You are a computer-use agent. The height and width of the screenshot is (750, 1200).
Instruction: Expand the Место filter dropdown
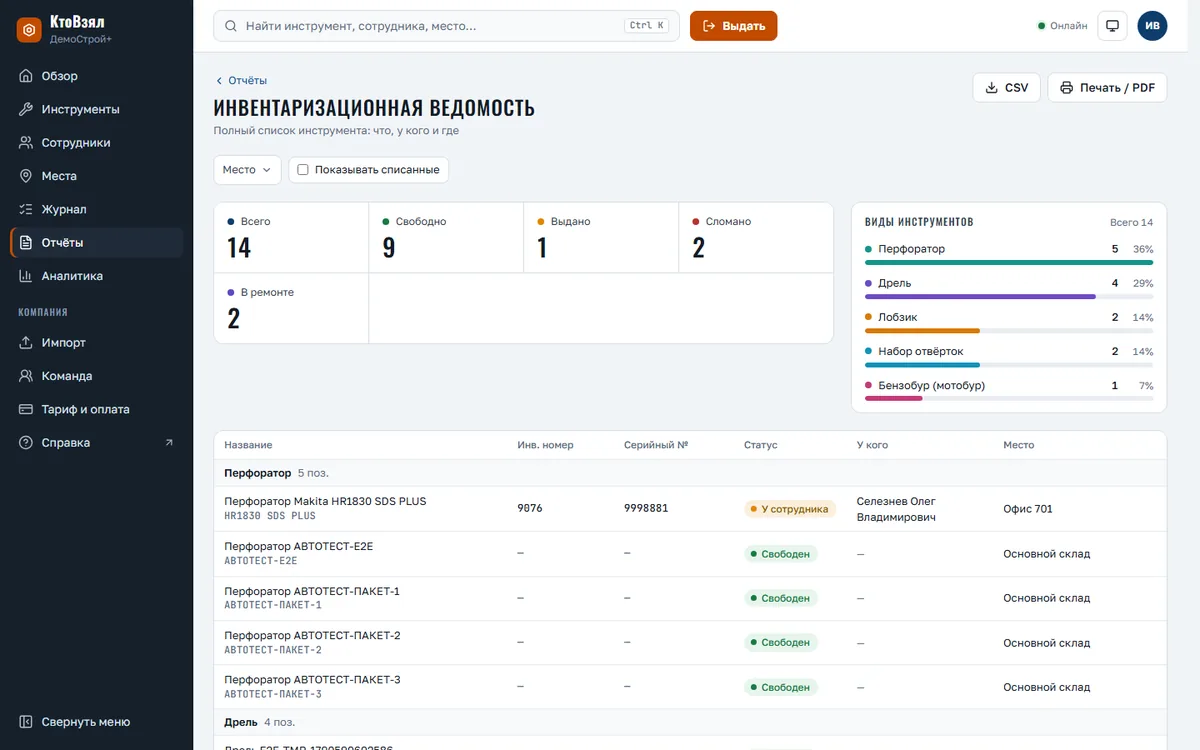(247, 170)
